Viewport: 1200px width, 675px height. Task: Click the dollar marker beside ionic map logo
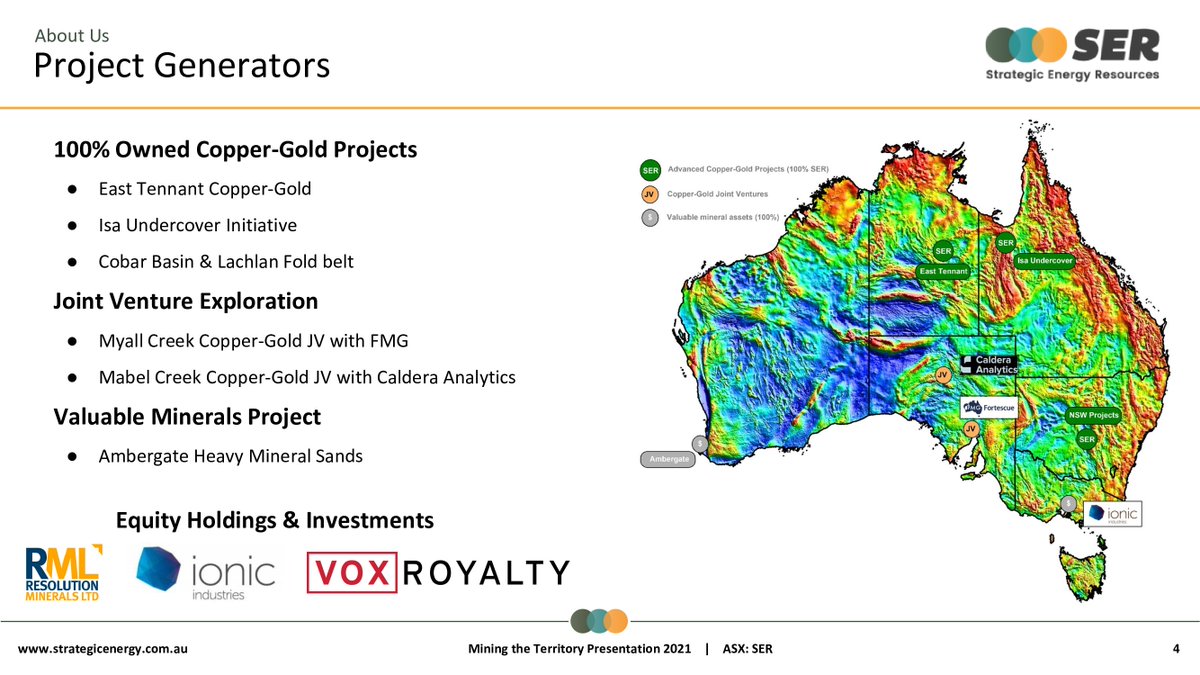tap(1069, 503)
